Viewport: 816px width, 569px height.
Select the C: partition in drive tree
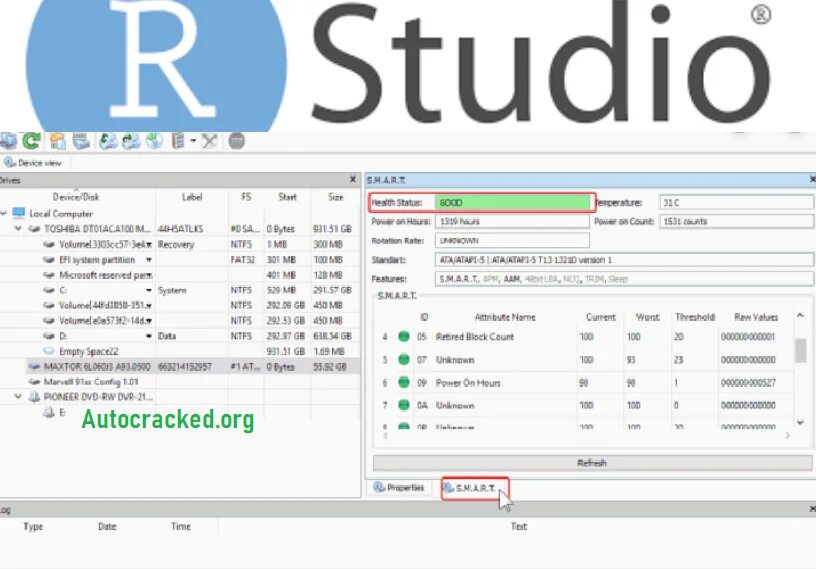(180, 290)
